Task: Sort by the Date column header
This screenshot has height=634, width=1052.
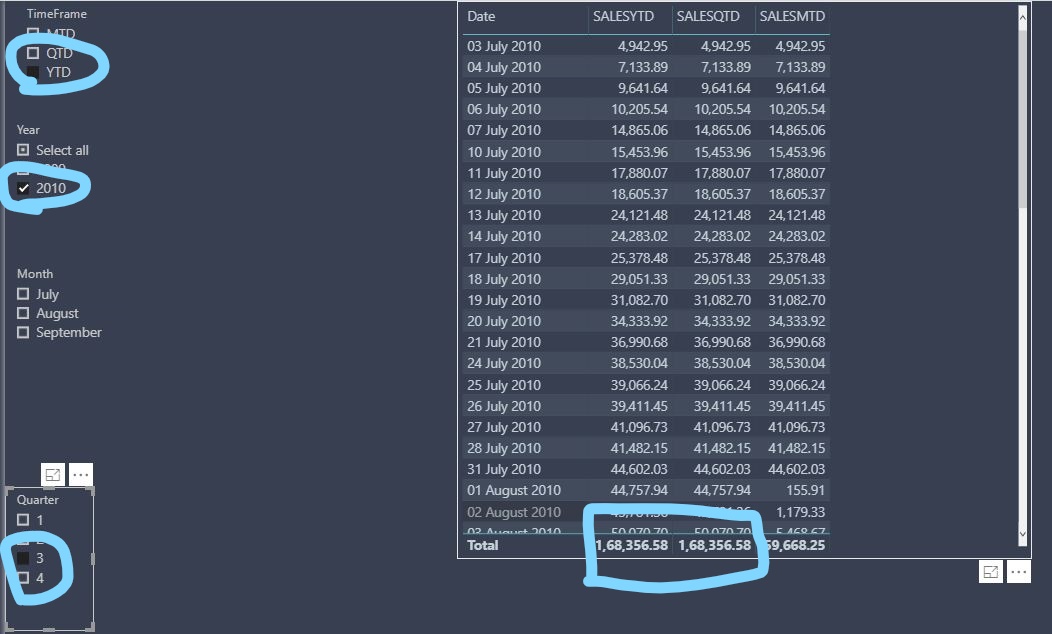Action: (481, 17)
